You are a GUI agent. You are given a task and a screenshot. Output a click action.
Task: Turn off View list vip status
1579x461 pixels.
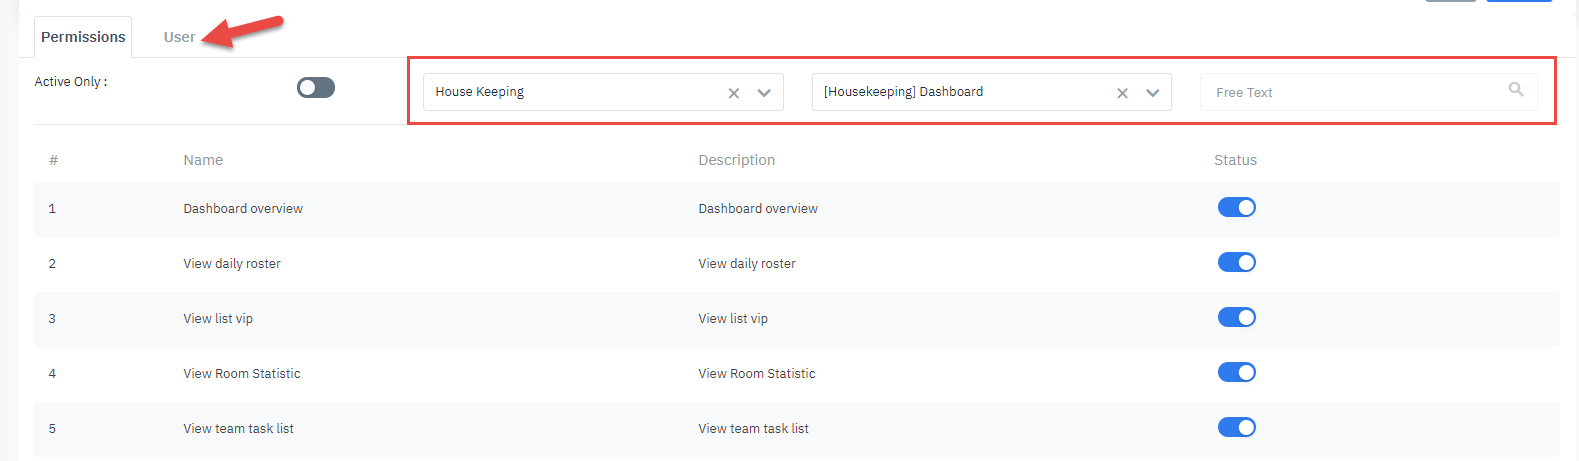pyautogui.click(x=1236, y=318)
